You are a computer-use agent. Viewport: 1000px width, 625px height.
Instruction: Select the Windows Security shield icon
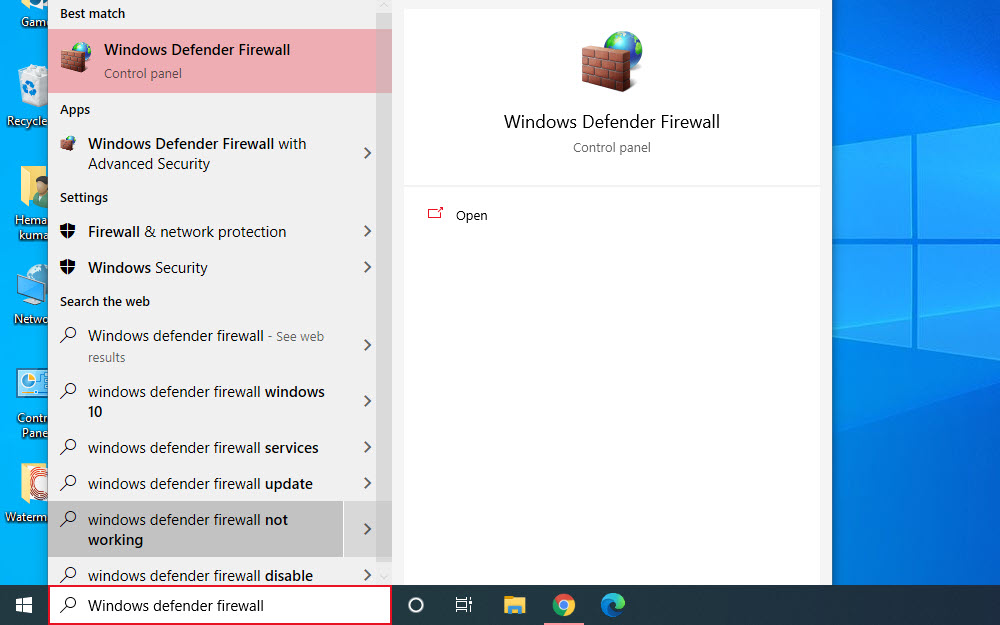coord(68,267)
